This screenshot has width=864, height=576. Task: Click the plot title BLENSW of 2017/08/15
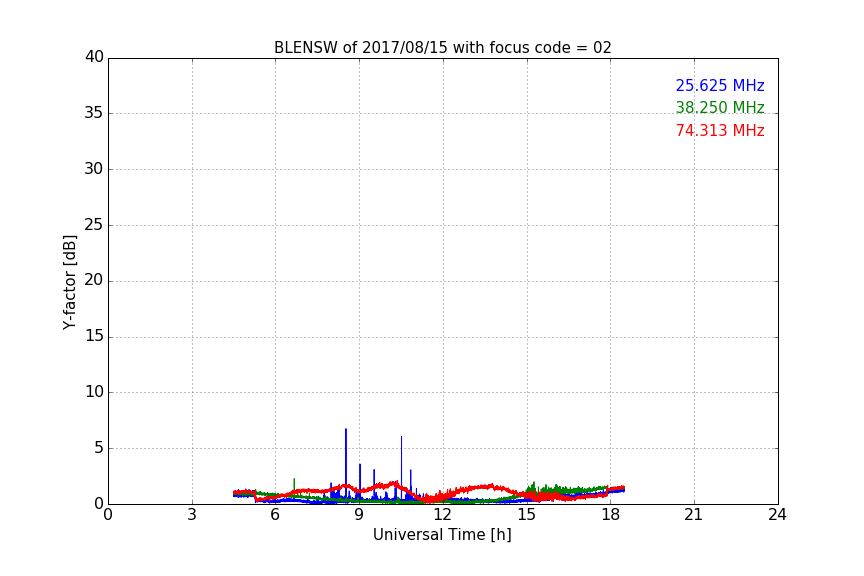pyautogui.click(x=442, y=48)
